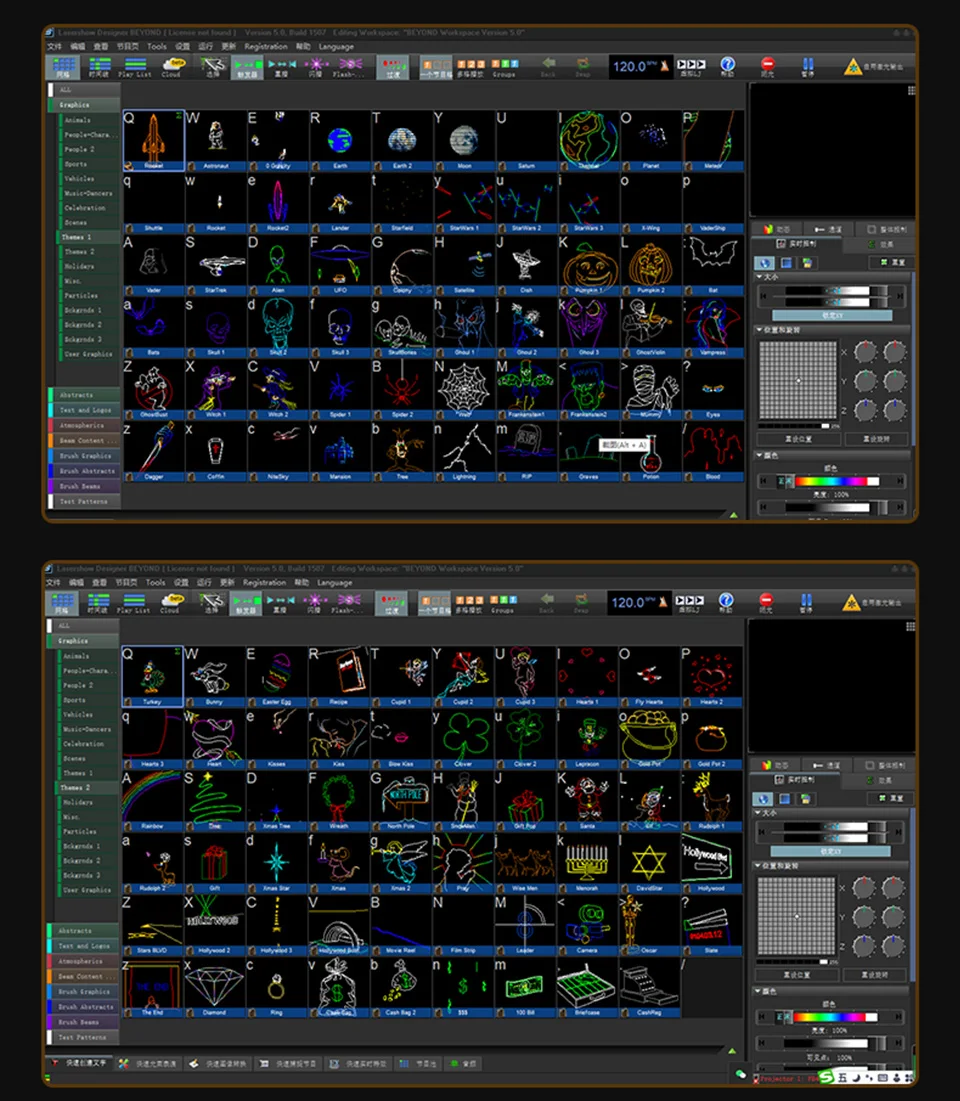Click the Cloud icon in bottom window toolbar
Viewport: 960px width, 1101px height.
pyautogui.click(x=171, y=602)
